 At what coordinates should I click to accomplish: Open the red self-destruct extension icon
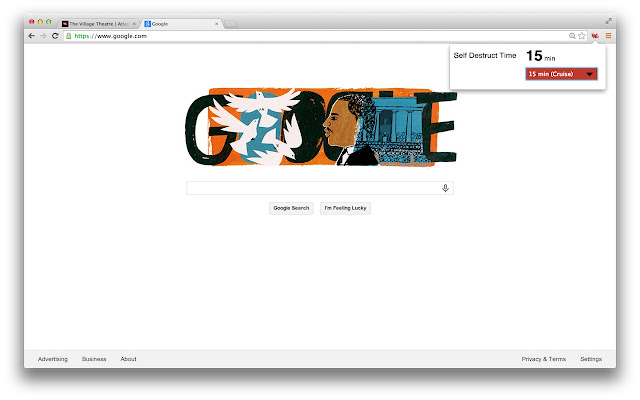click(595, 36)
